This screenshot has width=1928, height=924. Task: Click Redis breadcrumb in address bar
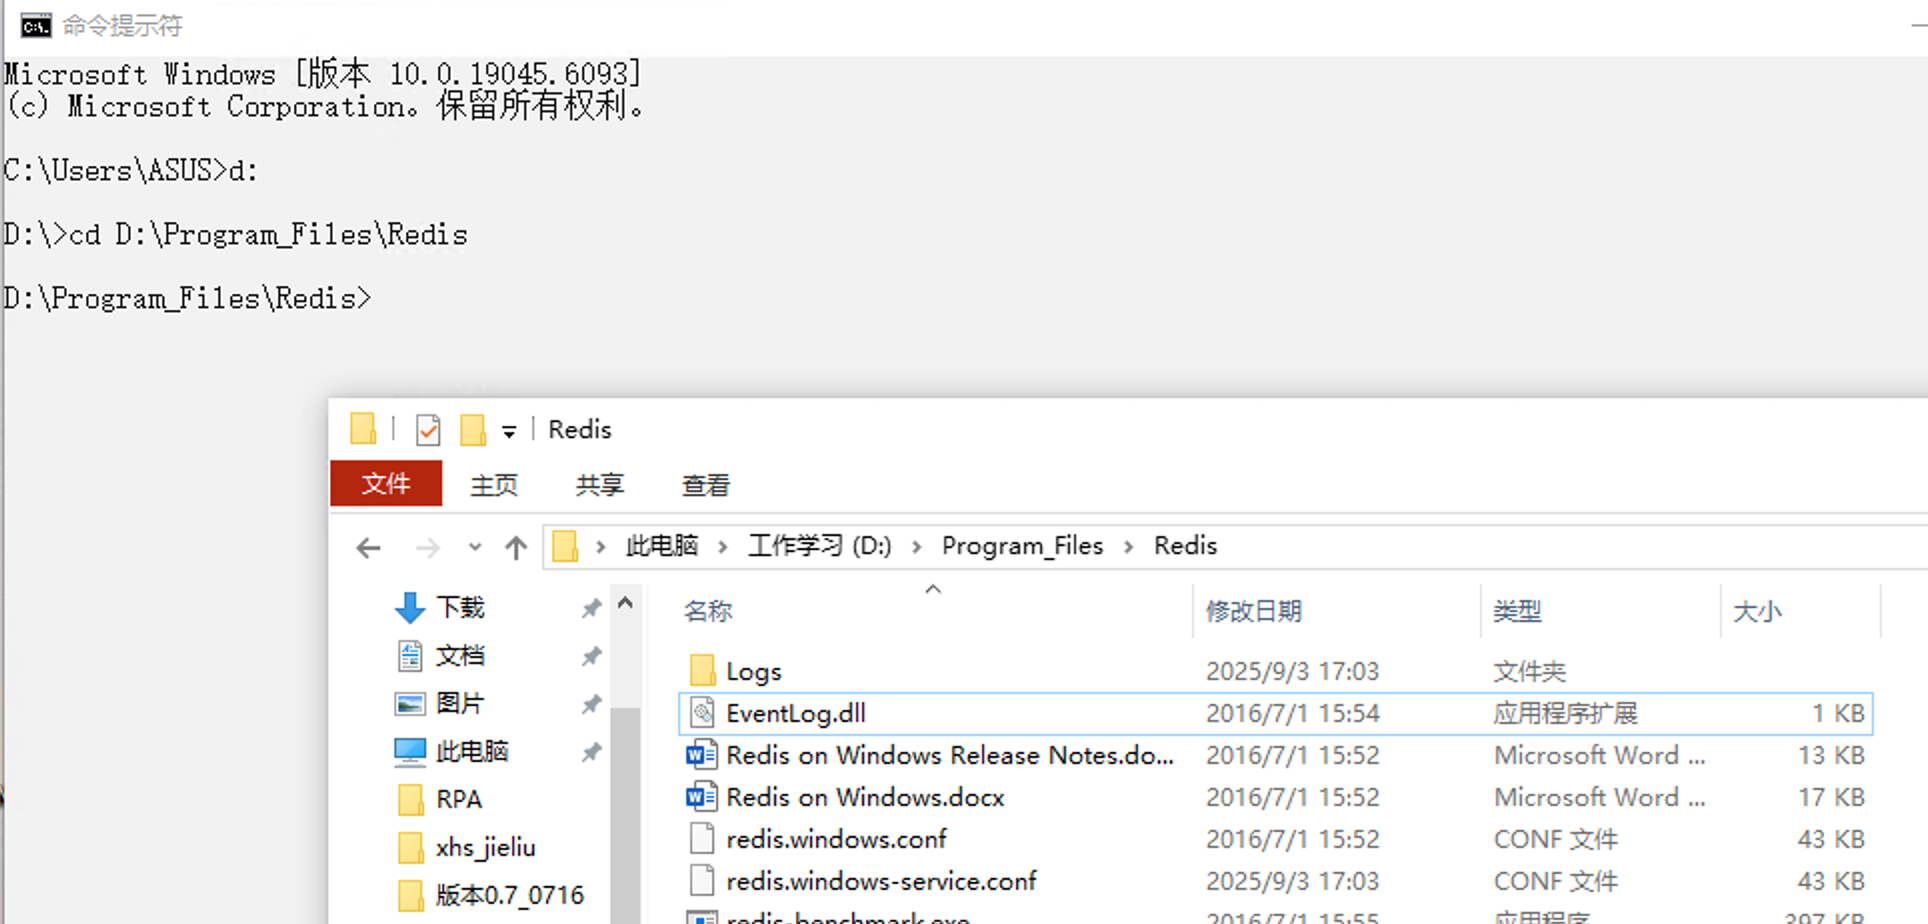pyautogui.click(x=1185, y=545)
